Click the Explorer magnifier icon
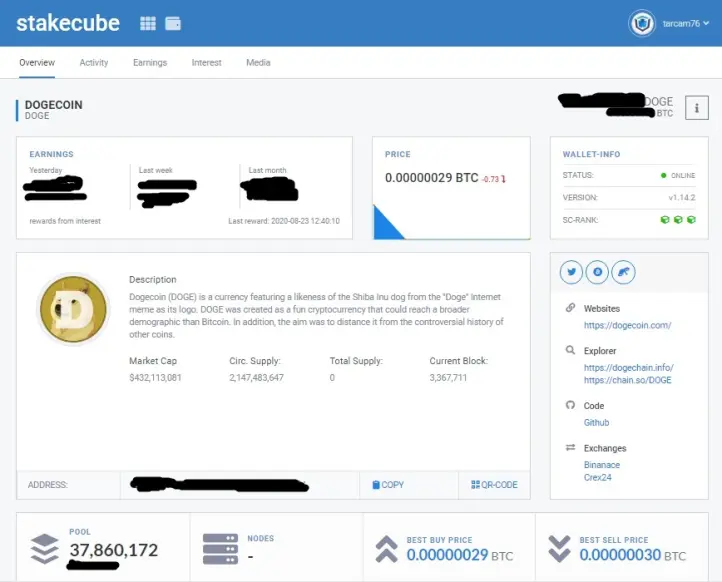 click(571, 350)
